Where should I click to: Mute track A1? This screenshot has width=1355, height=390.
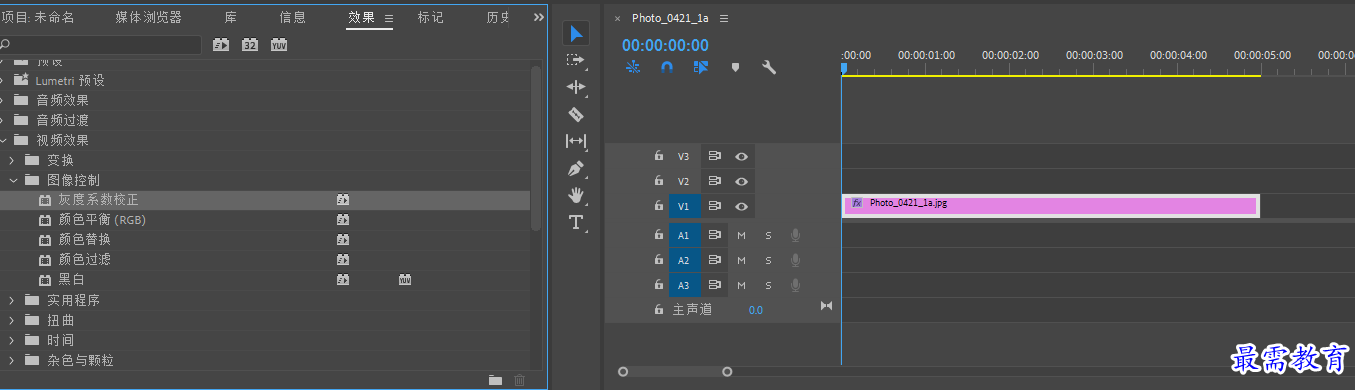742,235
